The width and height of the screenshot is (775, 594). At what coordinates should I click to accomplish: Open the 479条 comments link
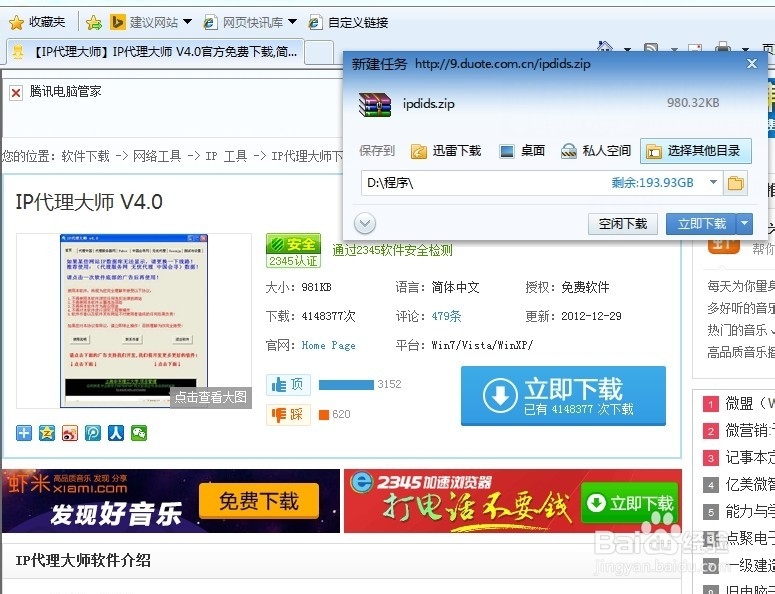click(x=446, y=316)
